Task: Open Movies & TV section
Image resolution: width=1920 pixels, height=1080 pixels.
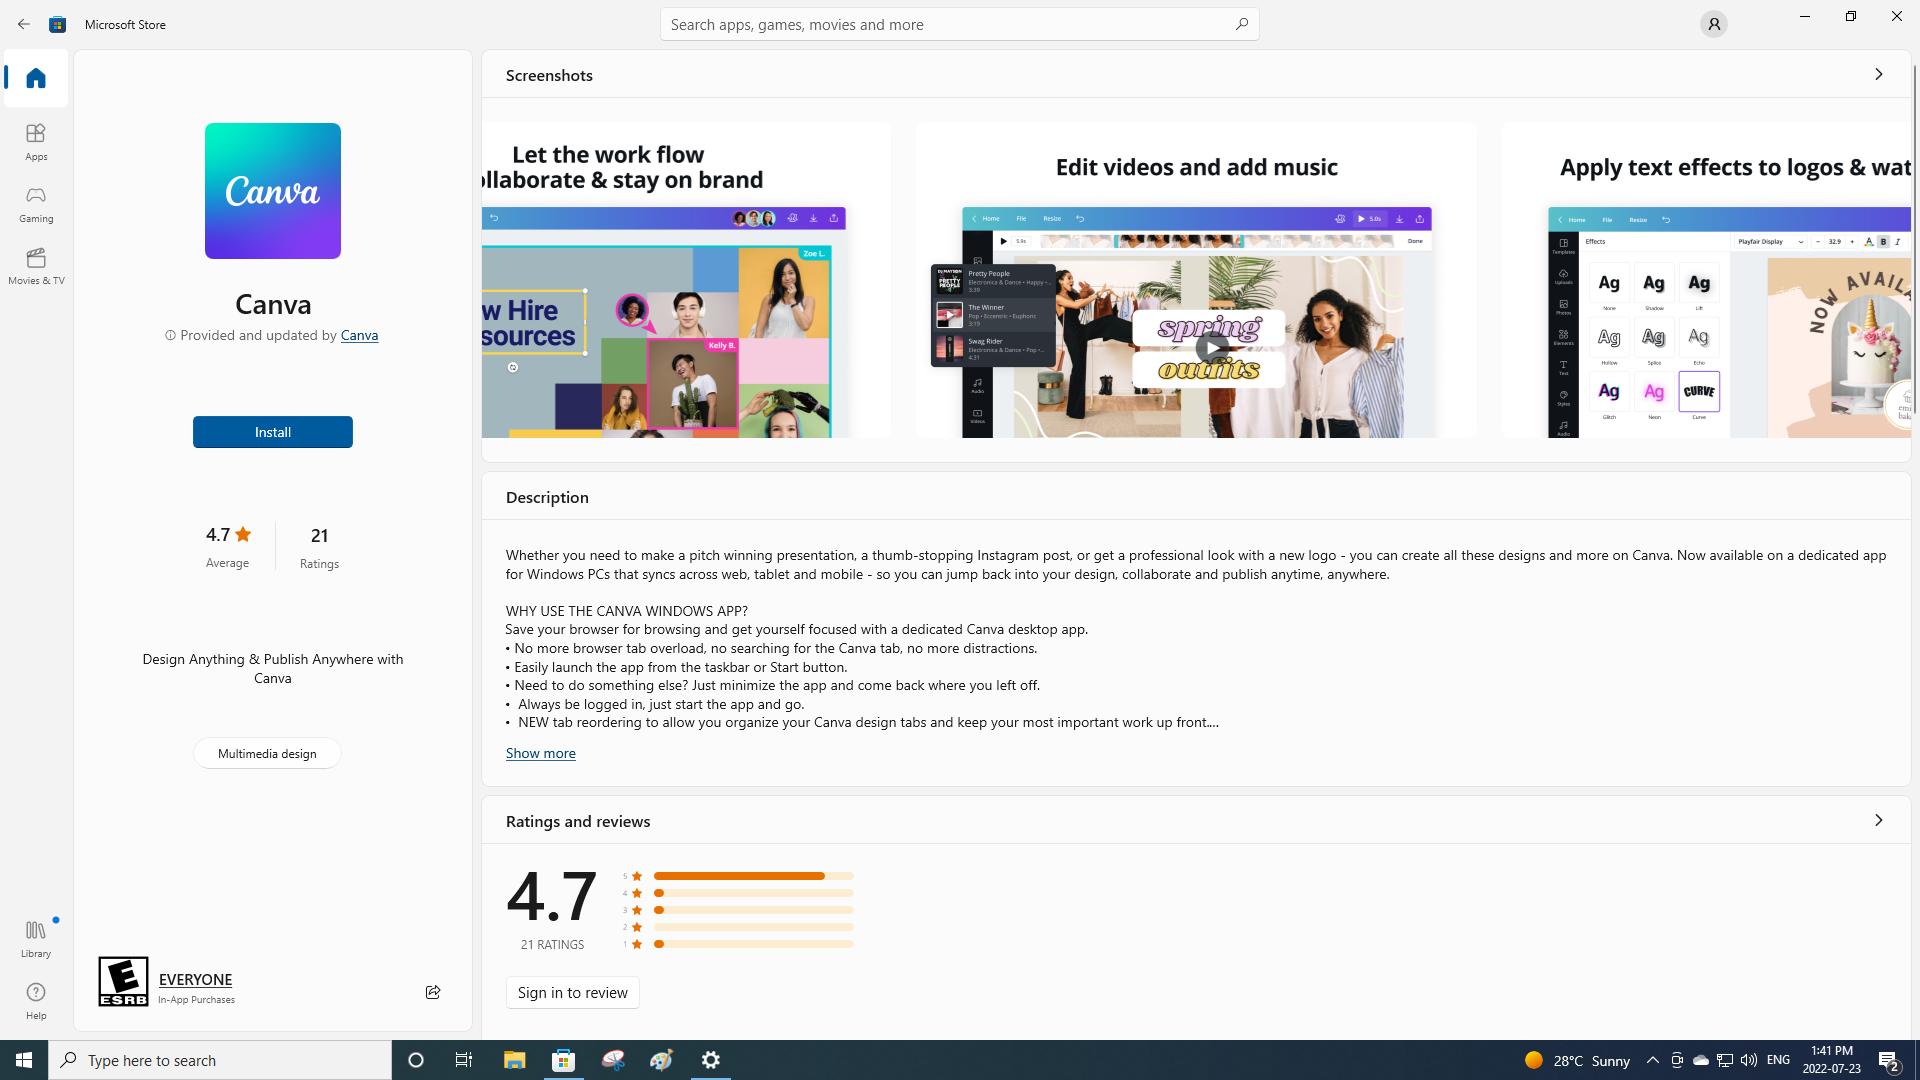Action: 36,265
